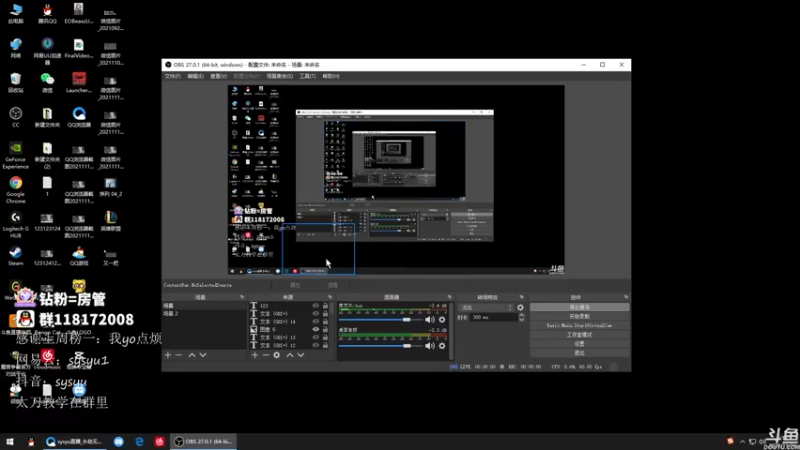
Task: Move source up in Sources panel
Action: [x=290, y=355]
